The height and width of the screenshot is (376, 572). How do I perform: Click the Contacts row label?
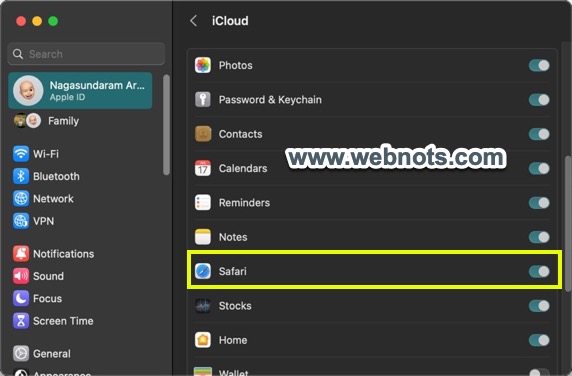click(240, 134)
